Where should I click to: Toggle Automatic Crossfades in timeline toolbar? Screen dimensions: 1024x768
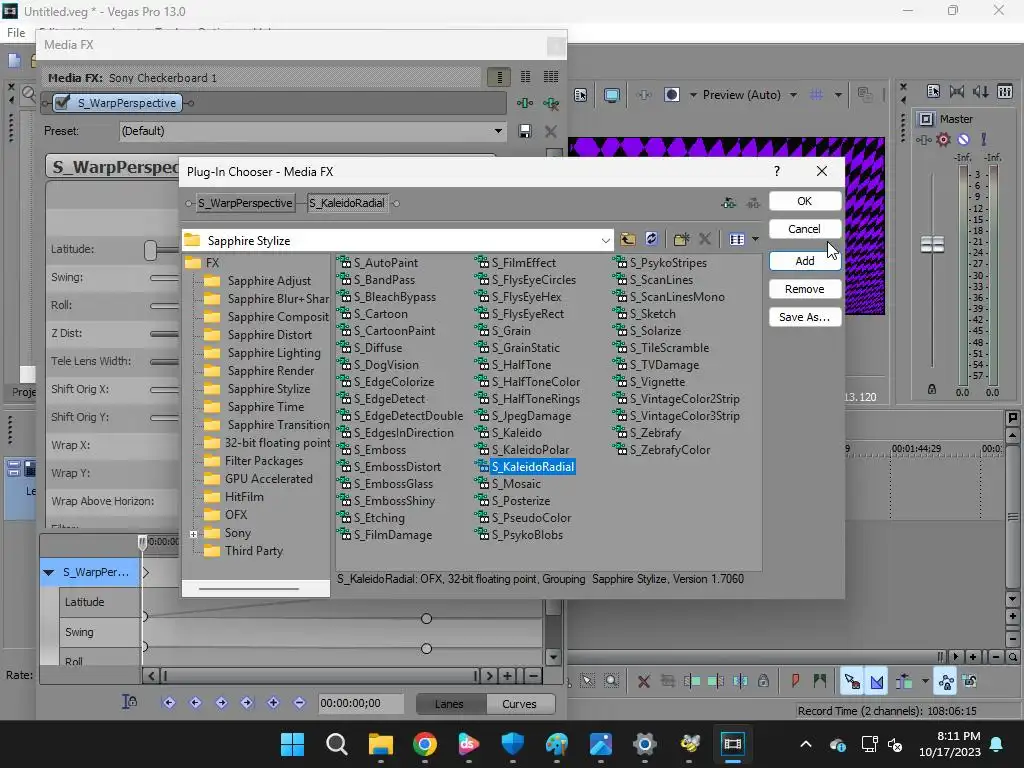(877, 682)
